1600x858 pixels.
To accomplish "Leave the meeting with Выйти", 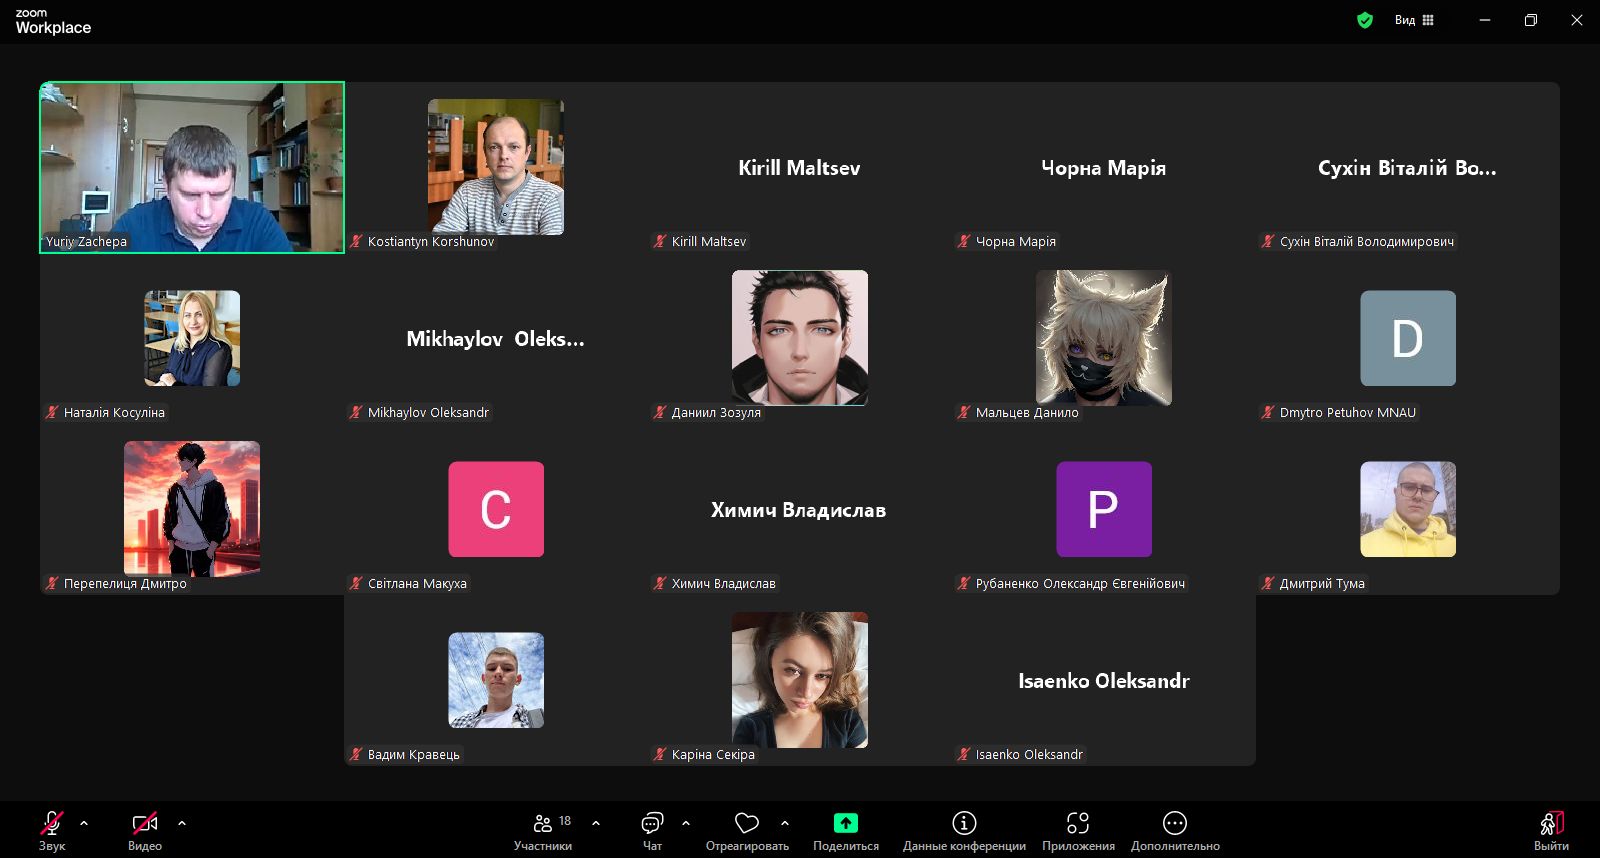I will 1551,831.
